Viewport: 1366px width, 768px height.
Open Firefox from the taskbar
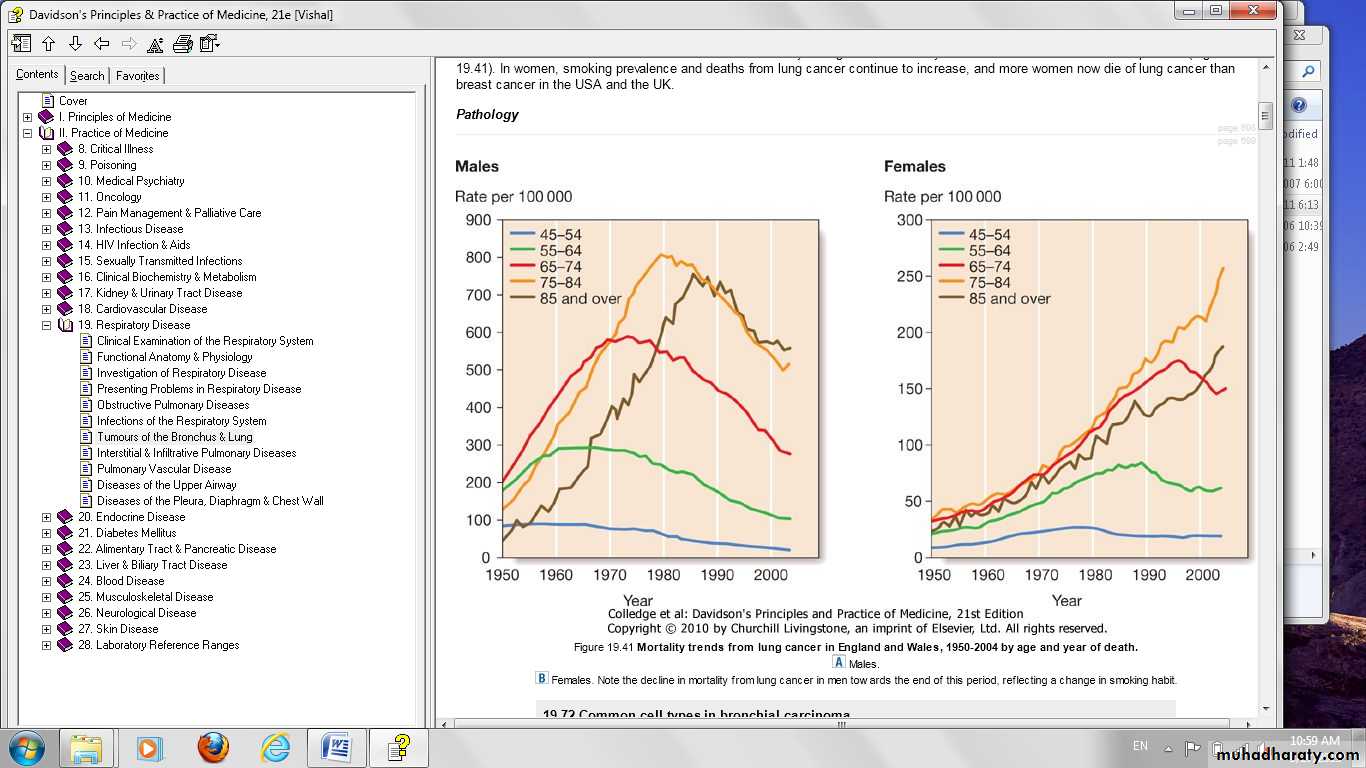click(x=212, y=747)
